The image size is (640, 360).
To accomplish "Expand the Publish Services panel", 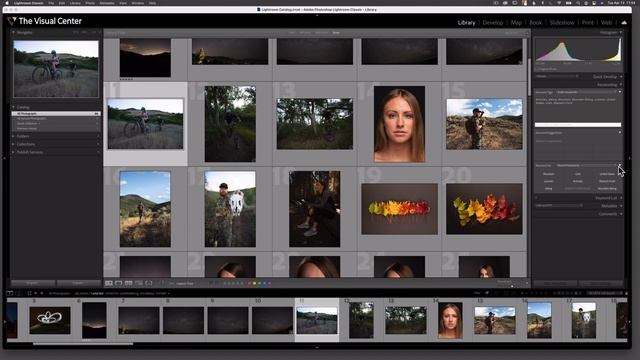I will pos(13,152).
